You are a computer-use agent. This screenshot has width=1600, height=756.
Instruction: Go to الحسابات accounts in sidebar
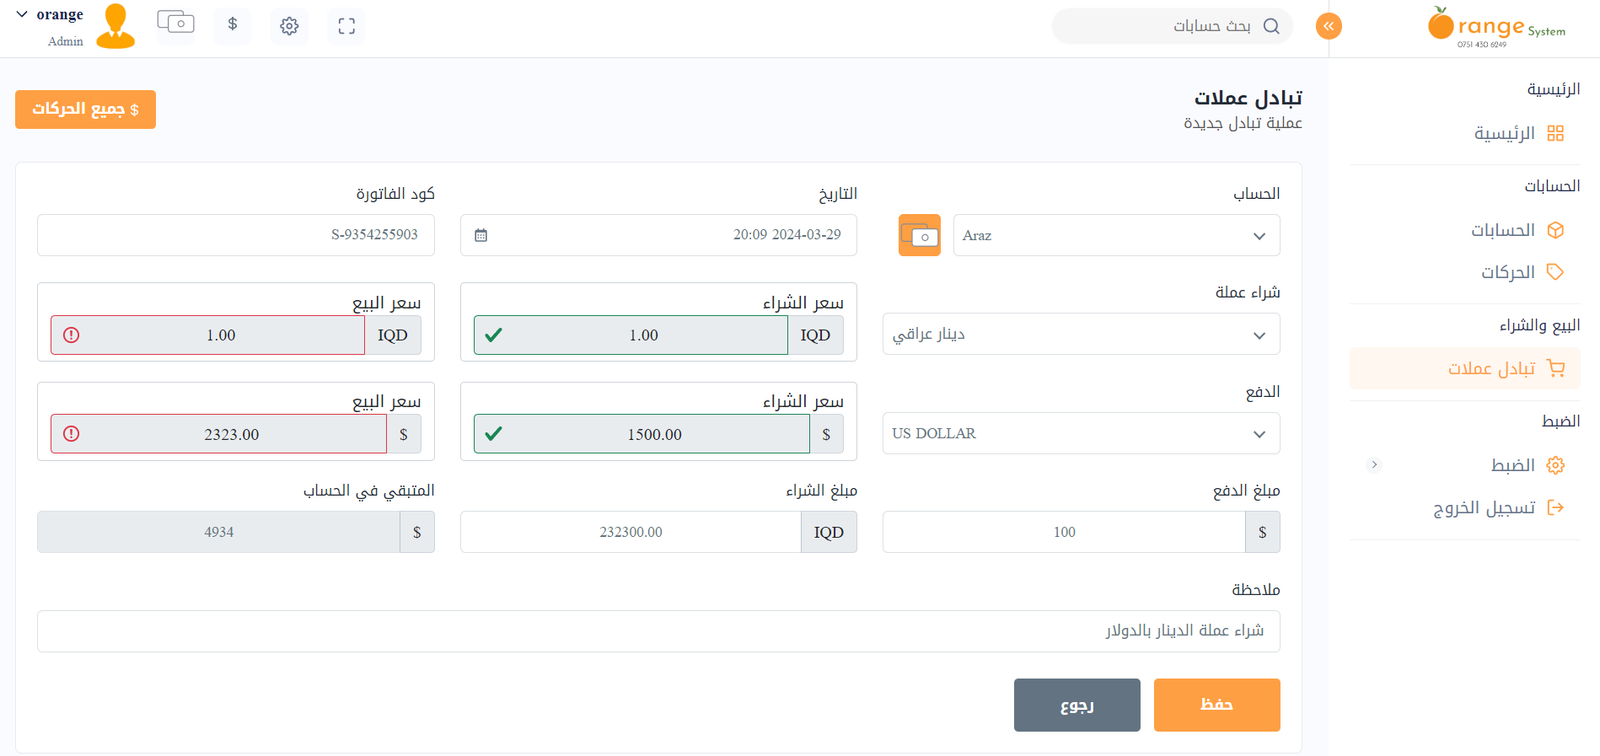point(1503,231)
